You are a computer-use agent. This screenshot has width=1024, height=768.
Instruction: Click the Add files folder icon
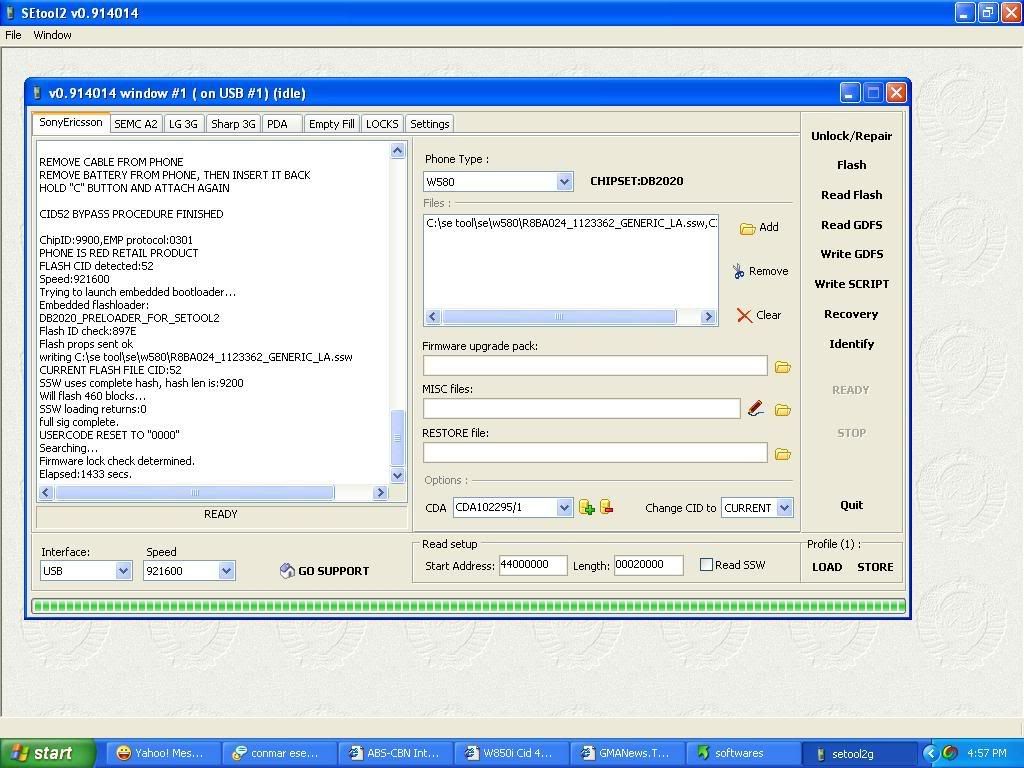click(747, 228)
